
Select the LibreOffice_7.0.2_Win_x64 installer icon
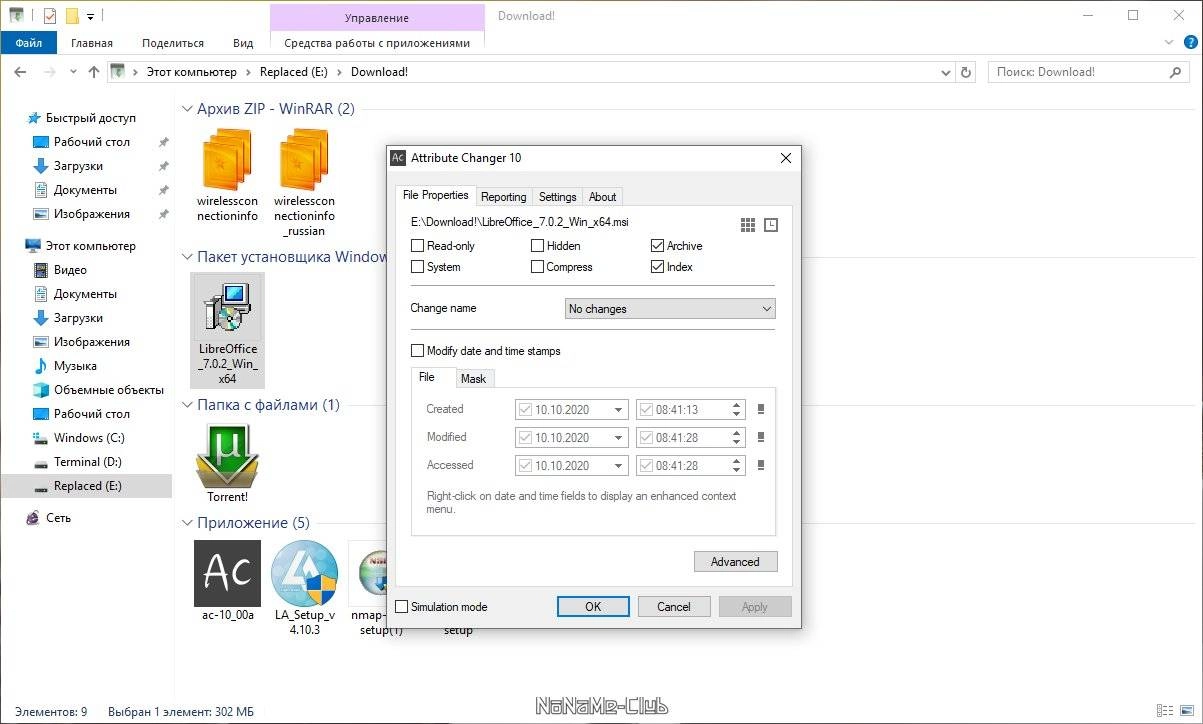tap(227, 308)
